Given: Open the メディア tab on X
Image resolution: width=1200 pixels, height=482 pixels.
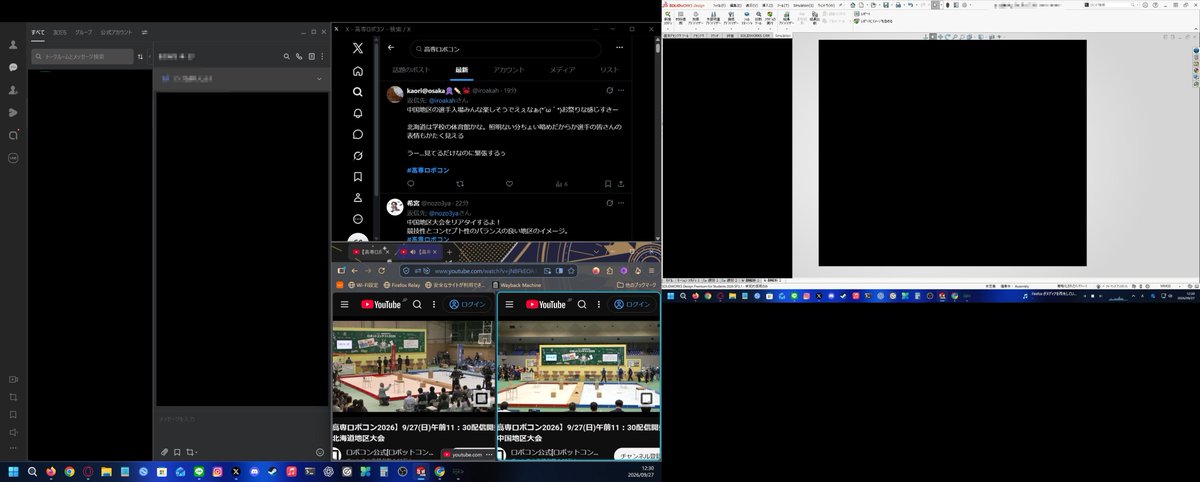Looking at the screenshot, I should [x=562, y=70].
